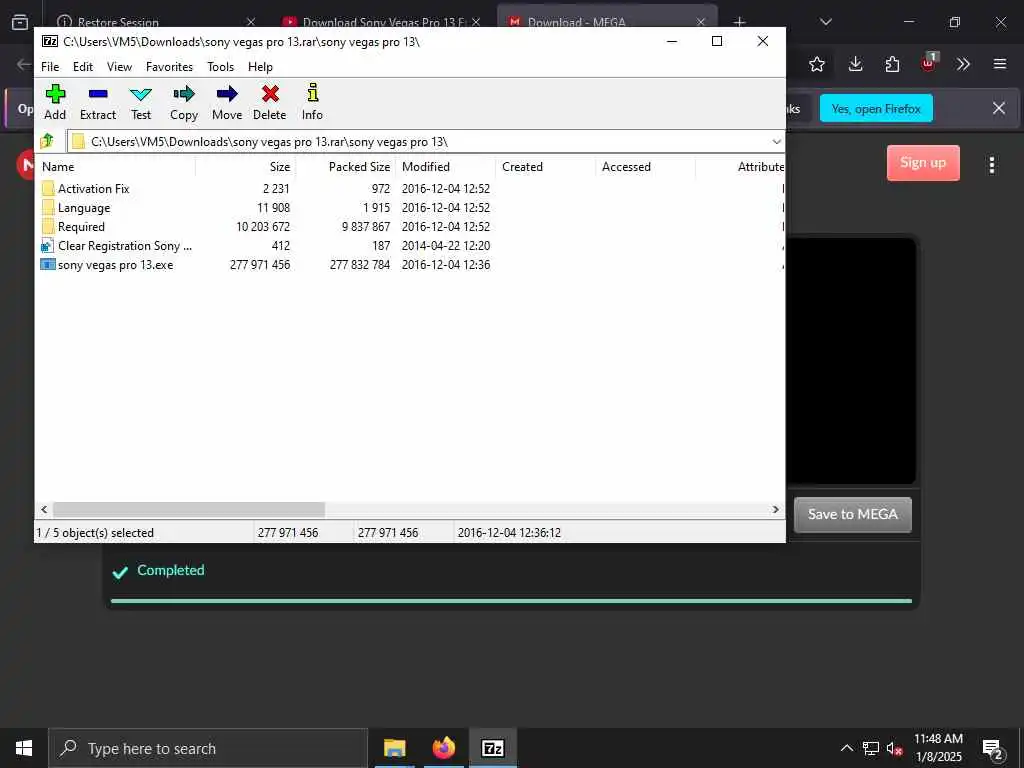This screenshot has height=768, width=1024.
Task: Click 7-Zip taskbar icon
Action: tap(492, 748)
